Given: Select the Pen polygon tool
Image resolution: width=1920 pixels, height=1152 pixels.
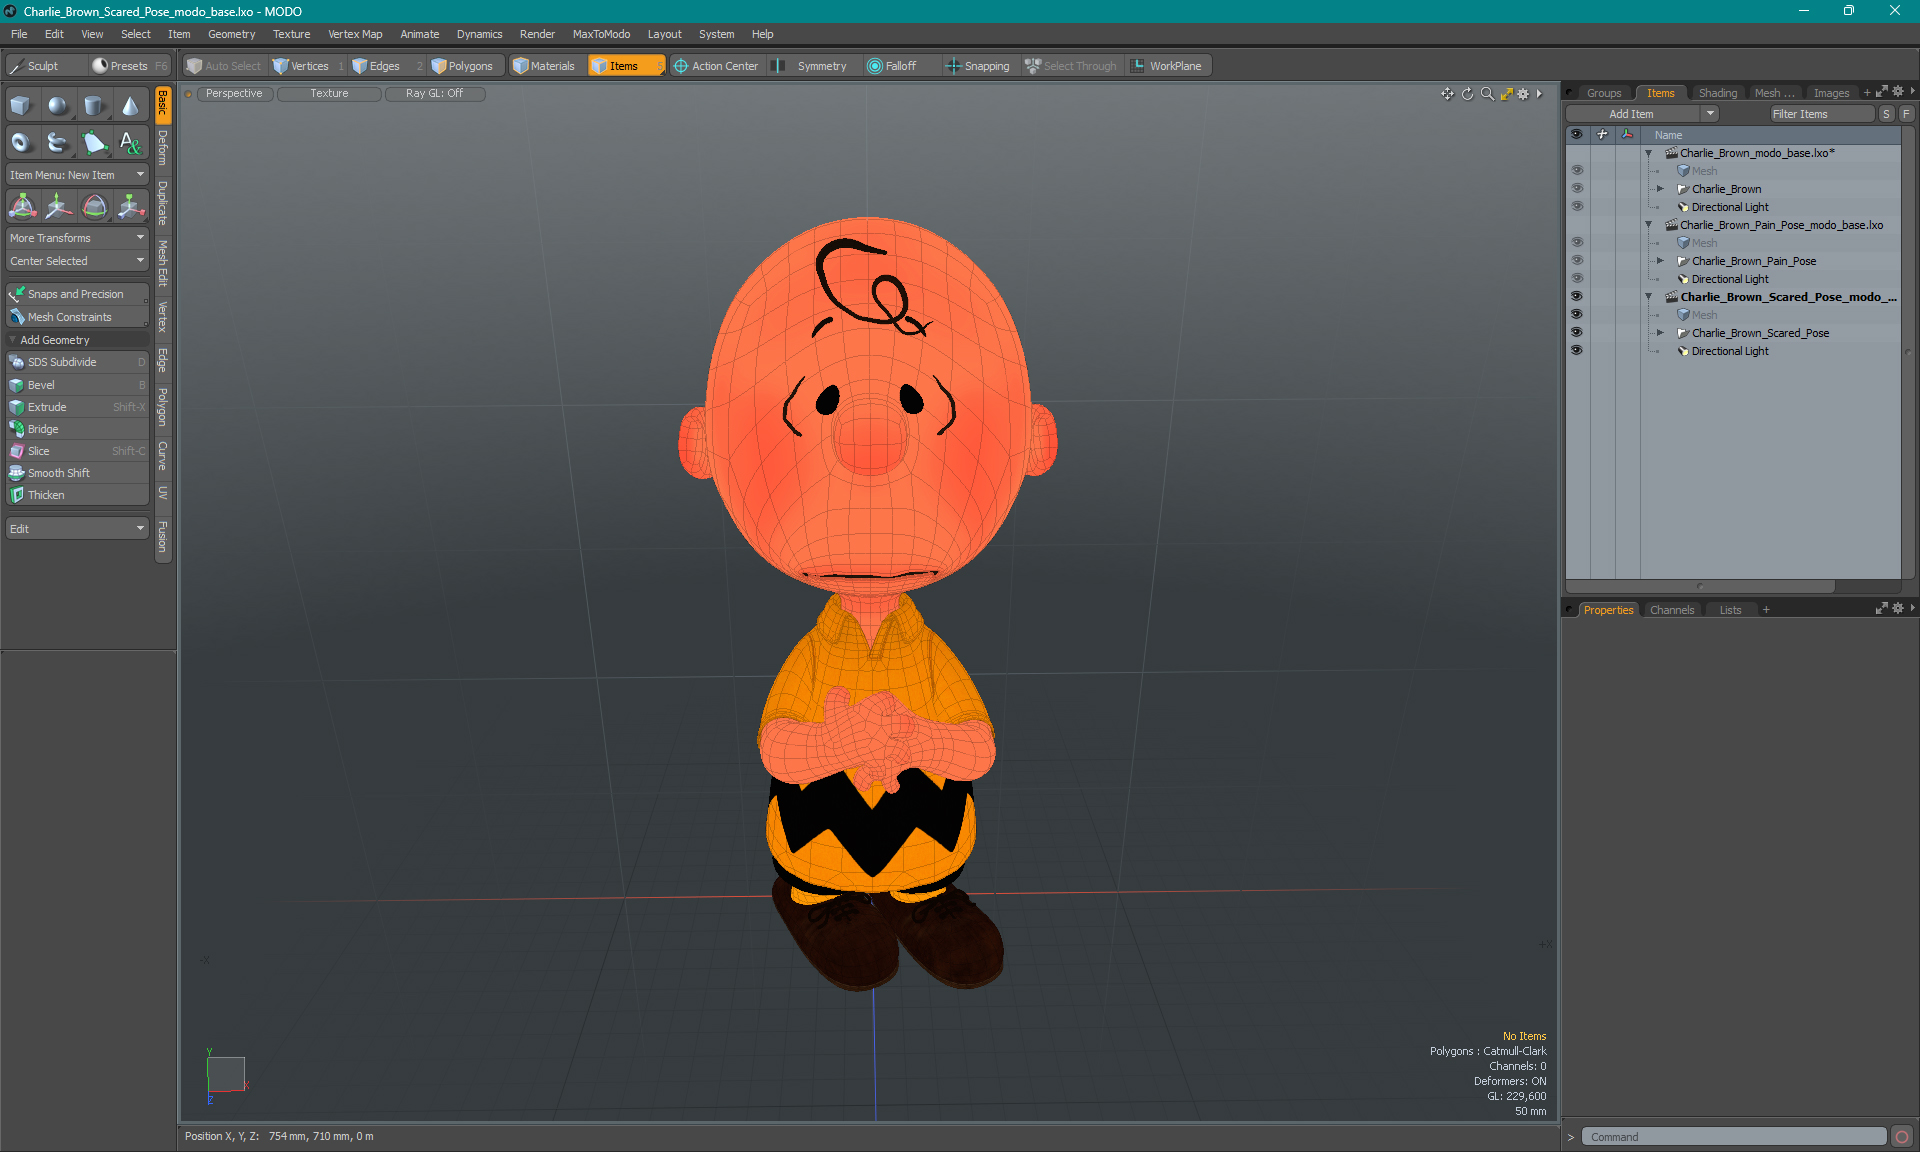Looking at the screenshot, I should 94,143.
